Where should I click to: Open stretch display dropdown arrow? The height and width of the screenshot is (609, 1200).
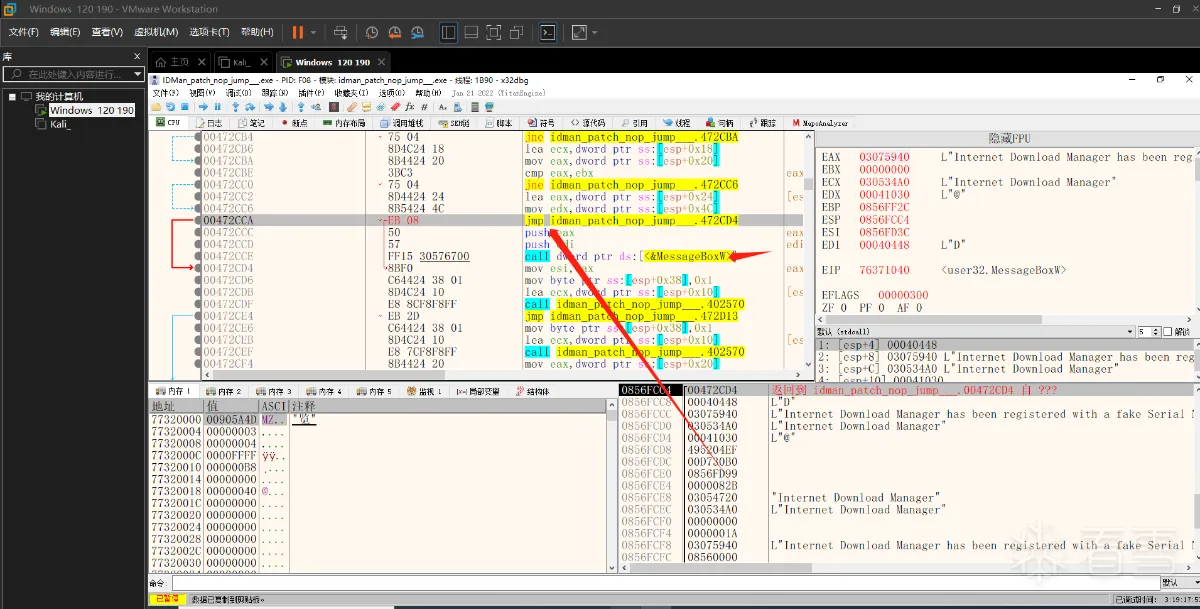[x=593, y=32]
